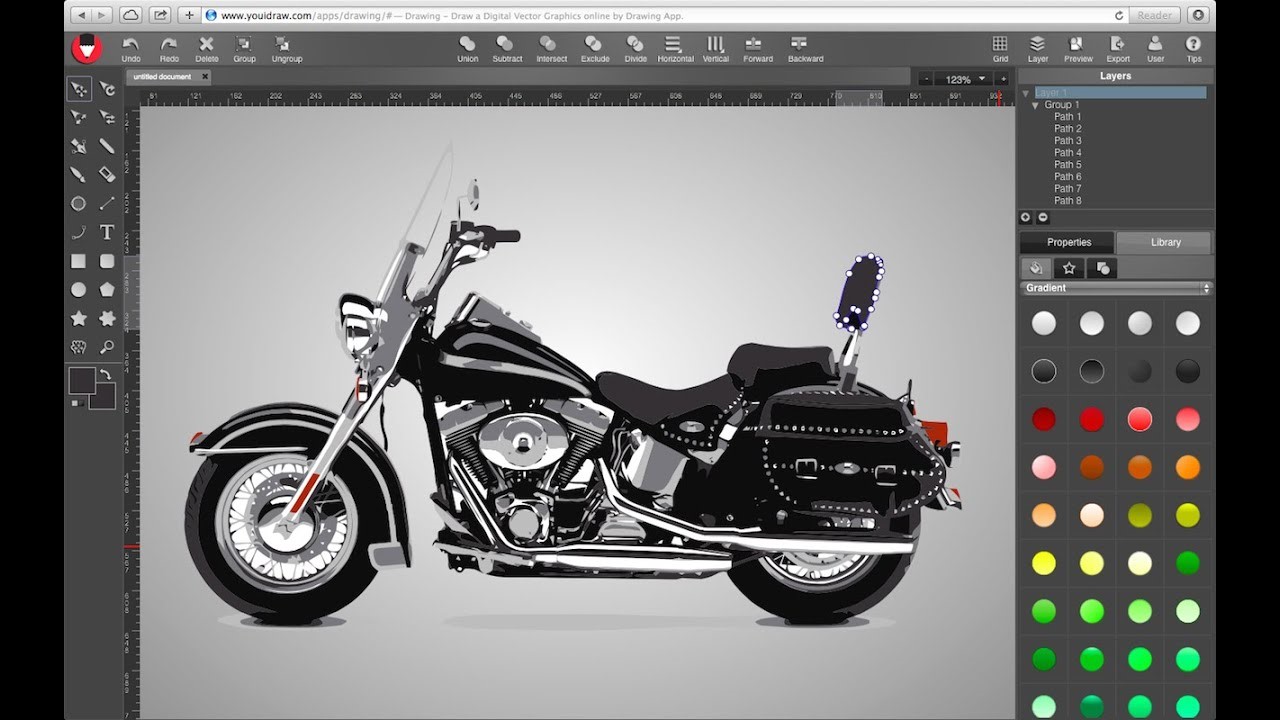
Task: Open the Gradient type dropdown
Action: pyautogui.click(x=1205, y=288)
